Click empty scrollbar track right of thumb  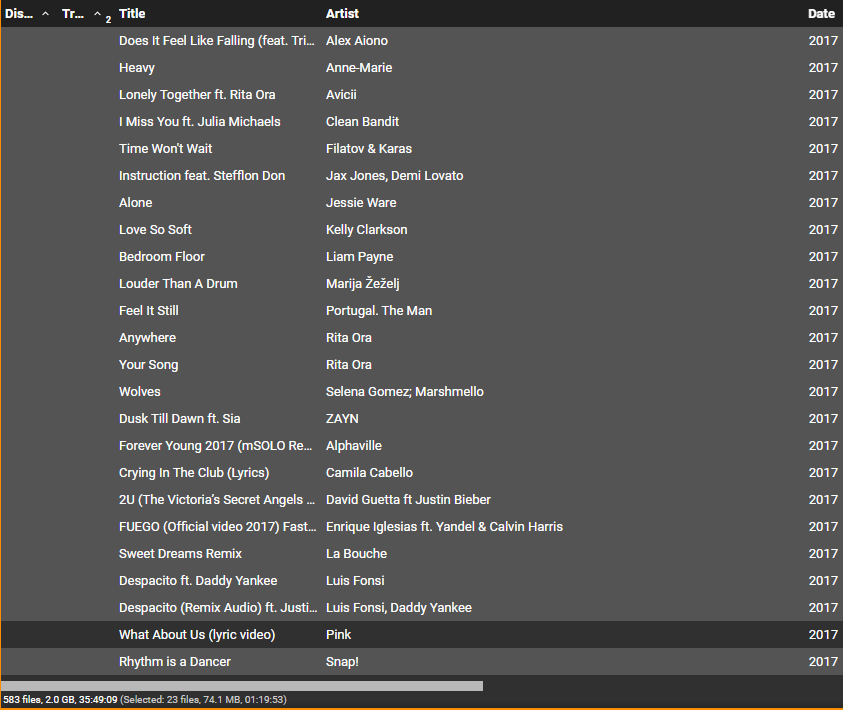click(x=660, y=686)
